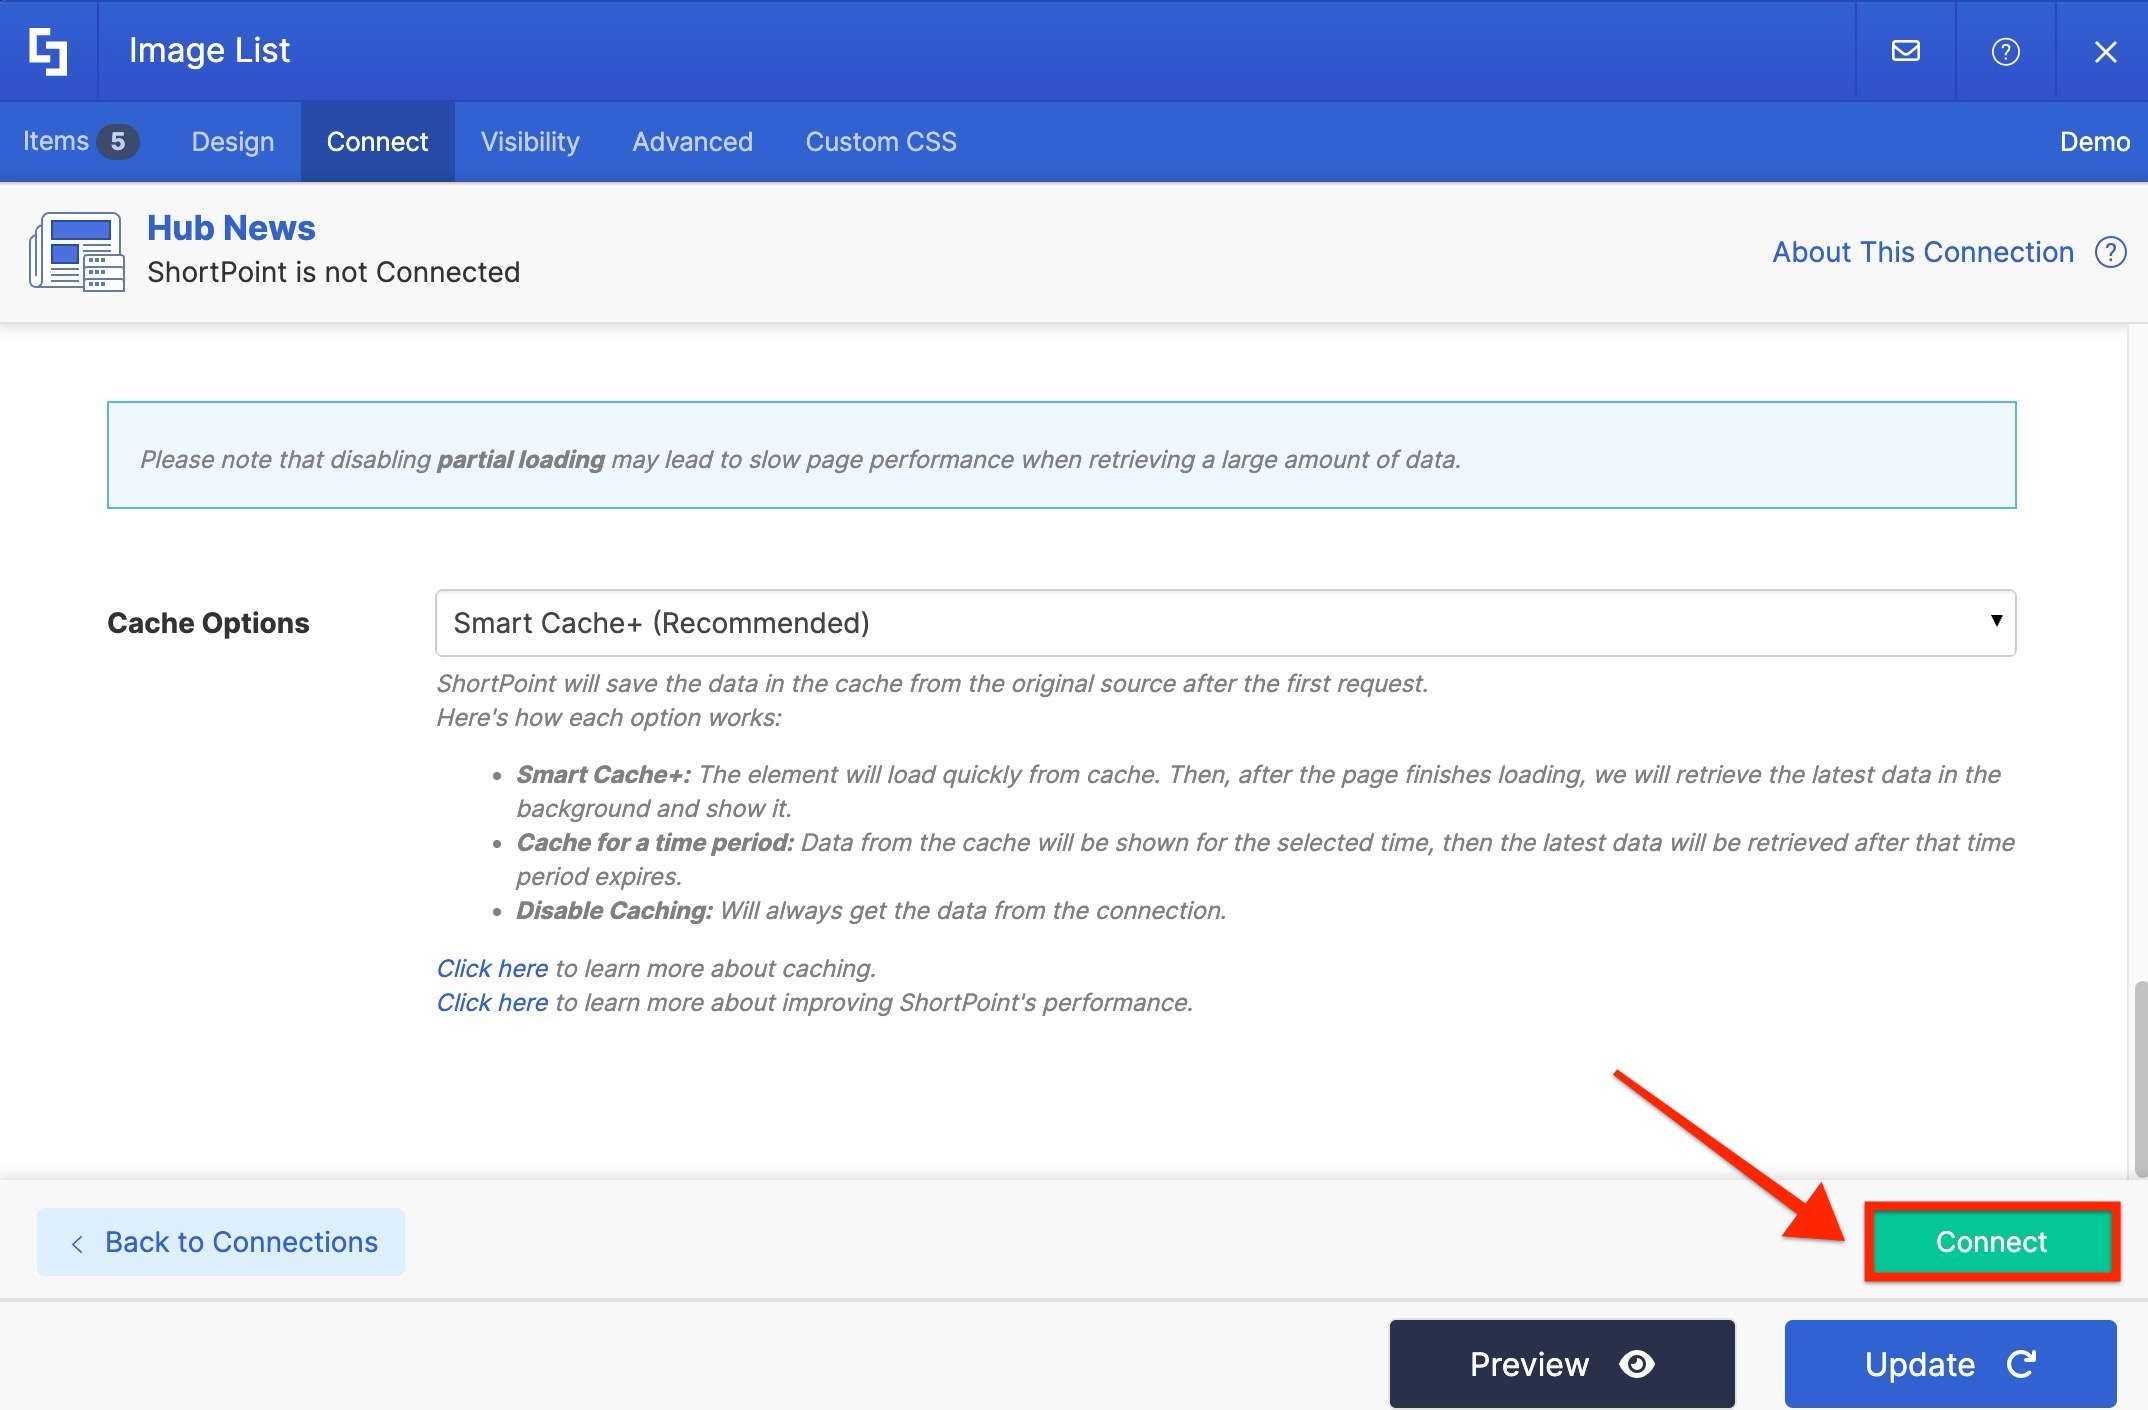
Task: Open the About This Connection link
Action: 1922,252
